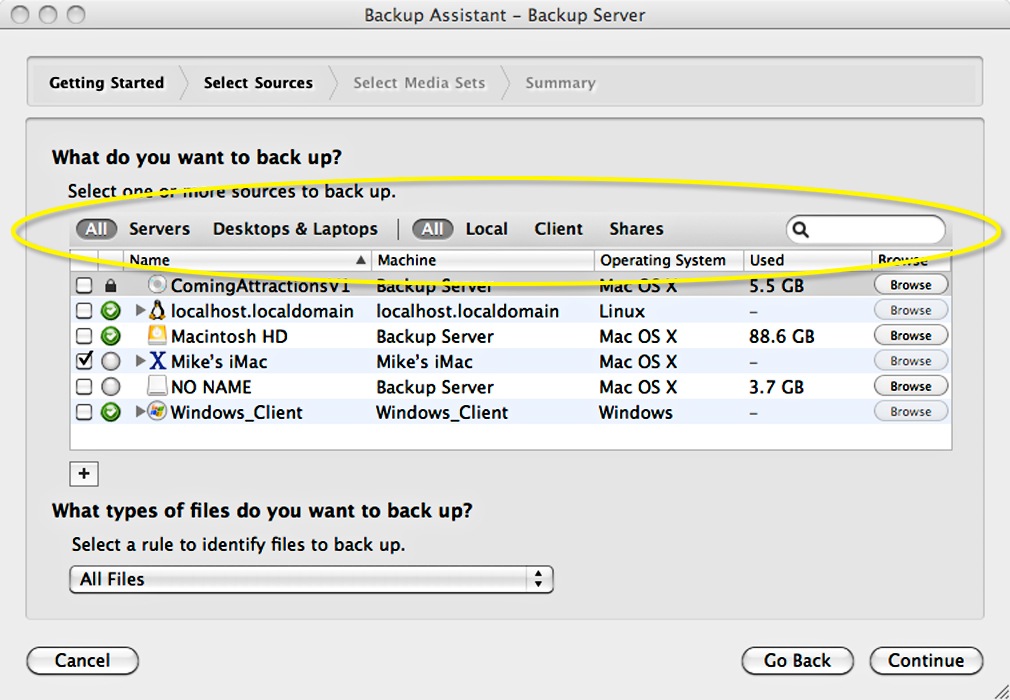Click the disc icon of ComingAttractionsV1

tap(157, 284)
